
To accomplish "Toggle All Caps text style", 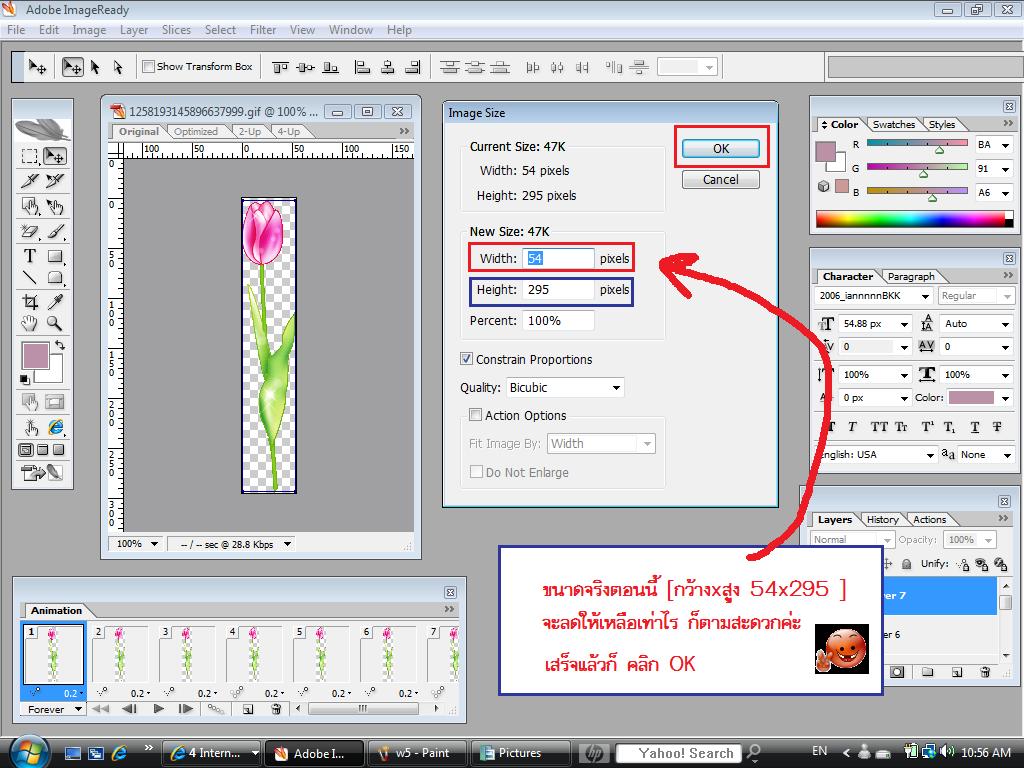I will pos(879,427).
